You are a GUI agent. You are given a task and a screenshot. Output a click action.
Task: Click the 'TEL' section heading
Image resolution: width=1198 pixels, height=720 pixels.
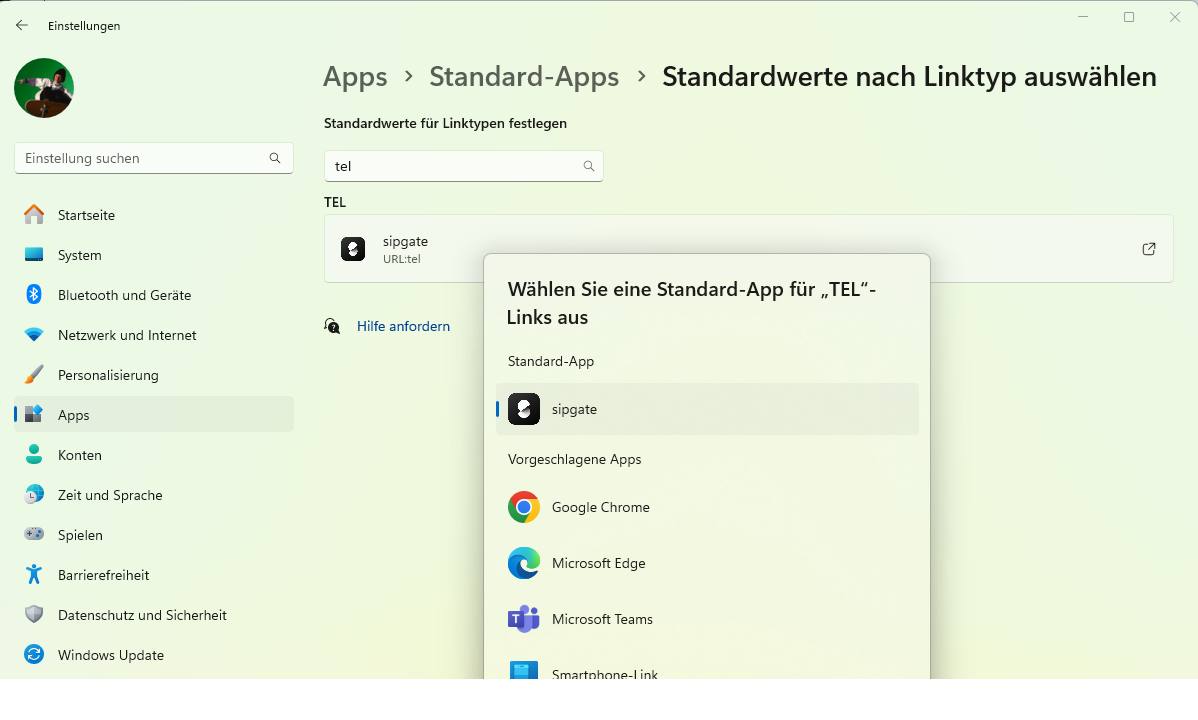tap(335, 203)
